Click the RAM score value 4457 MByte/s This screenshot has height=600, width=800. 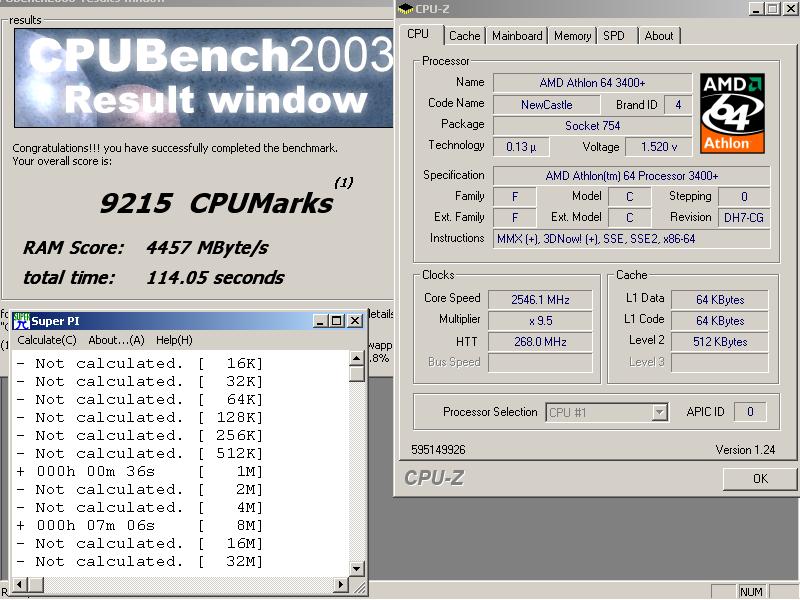tap(207, 248)
